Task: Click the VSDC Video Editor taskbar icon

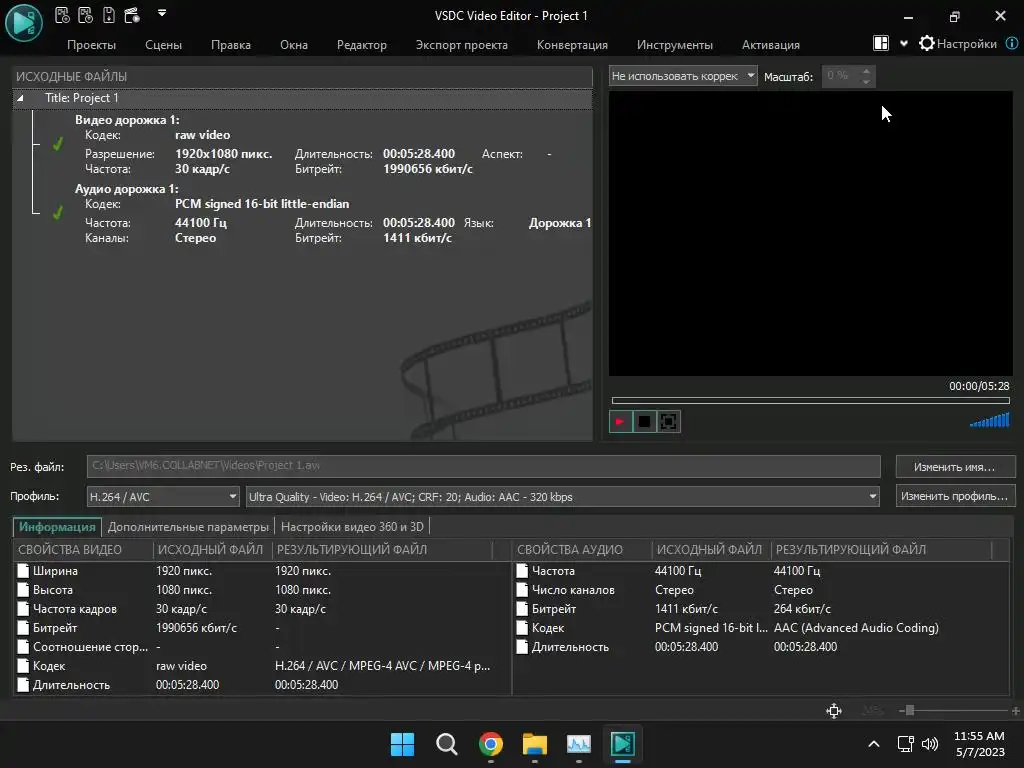Action: (622, 744)
